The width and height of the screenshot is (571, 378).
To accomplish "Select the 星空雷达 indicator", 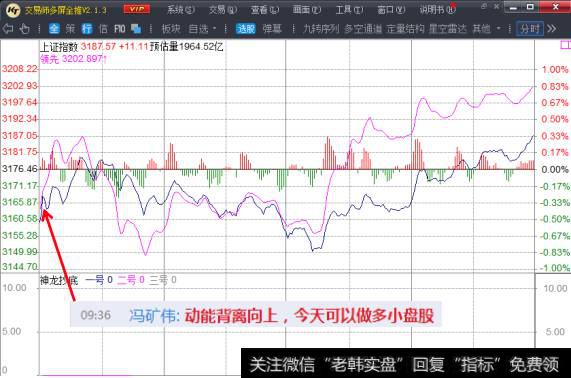I will pos(447,29).
